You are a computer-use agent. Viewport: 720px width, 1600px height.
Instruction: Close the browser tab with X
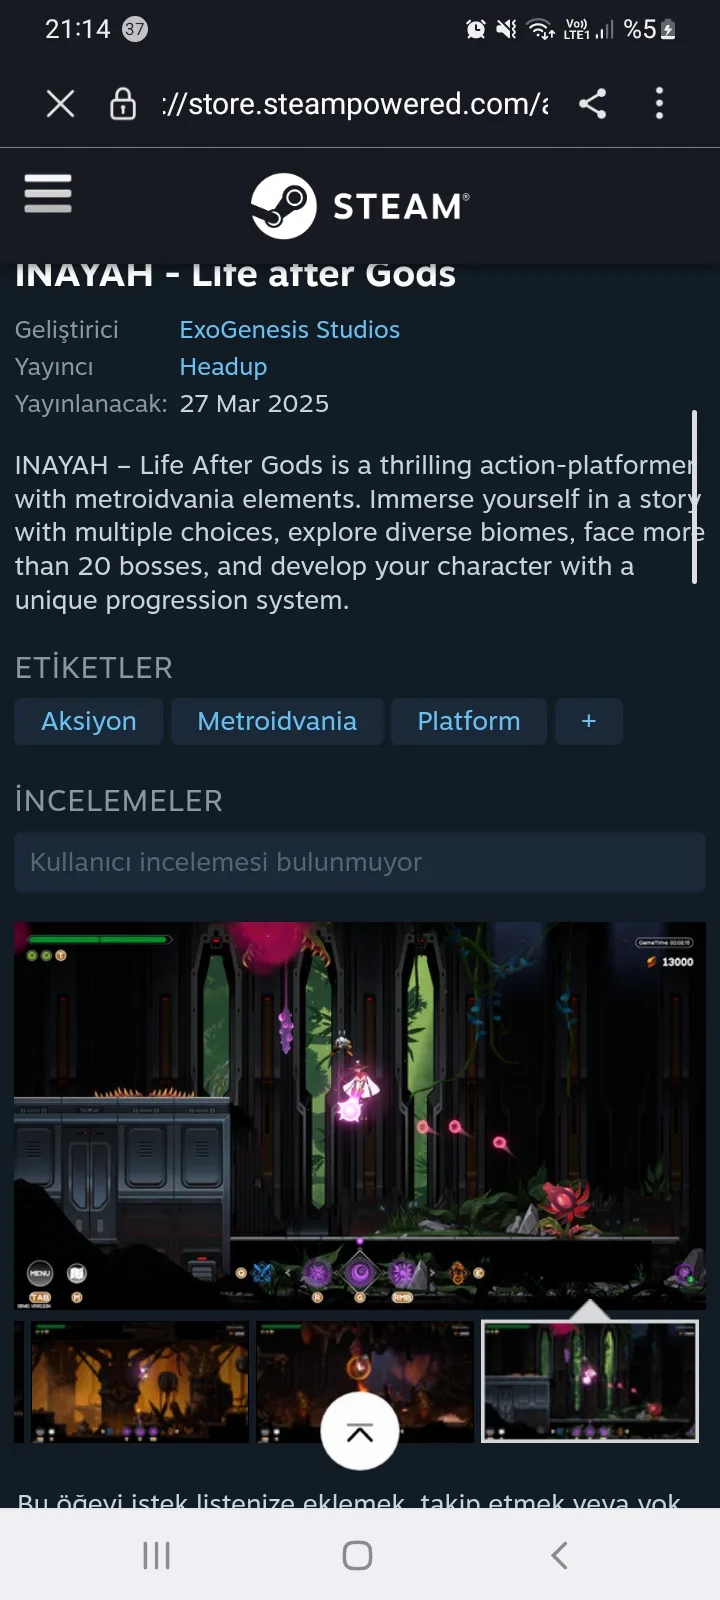tap(61, 104)
